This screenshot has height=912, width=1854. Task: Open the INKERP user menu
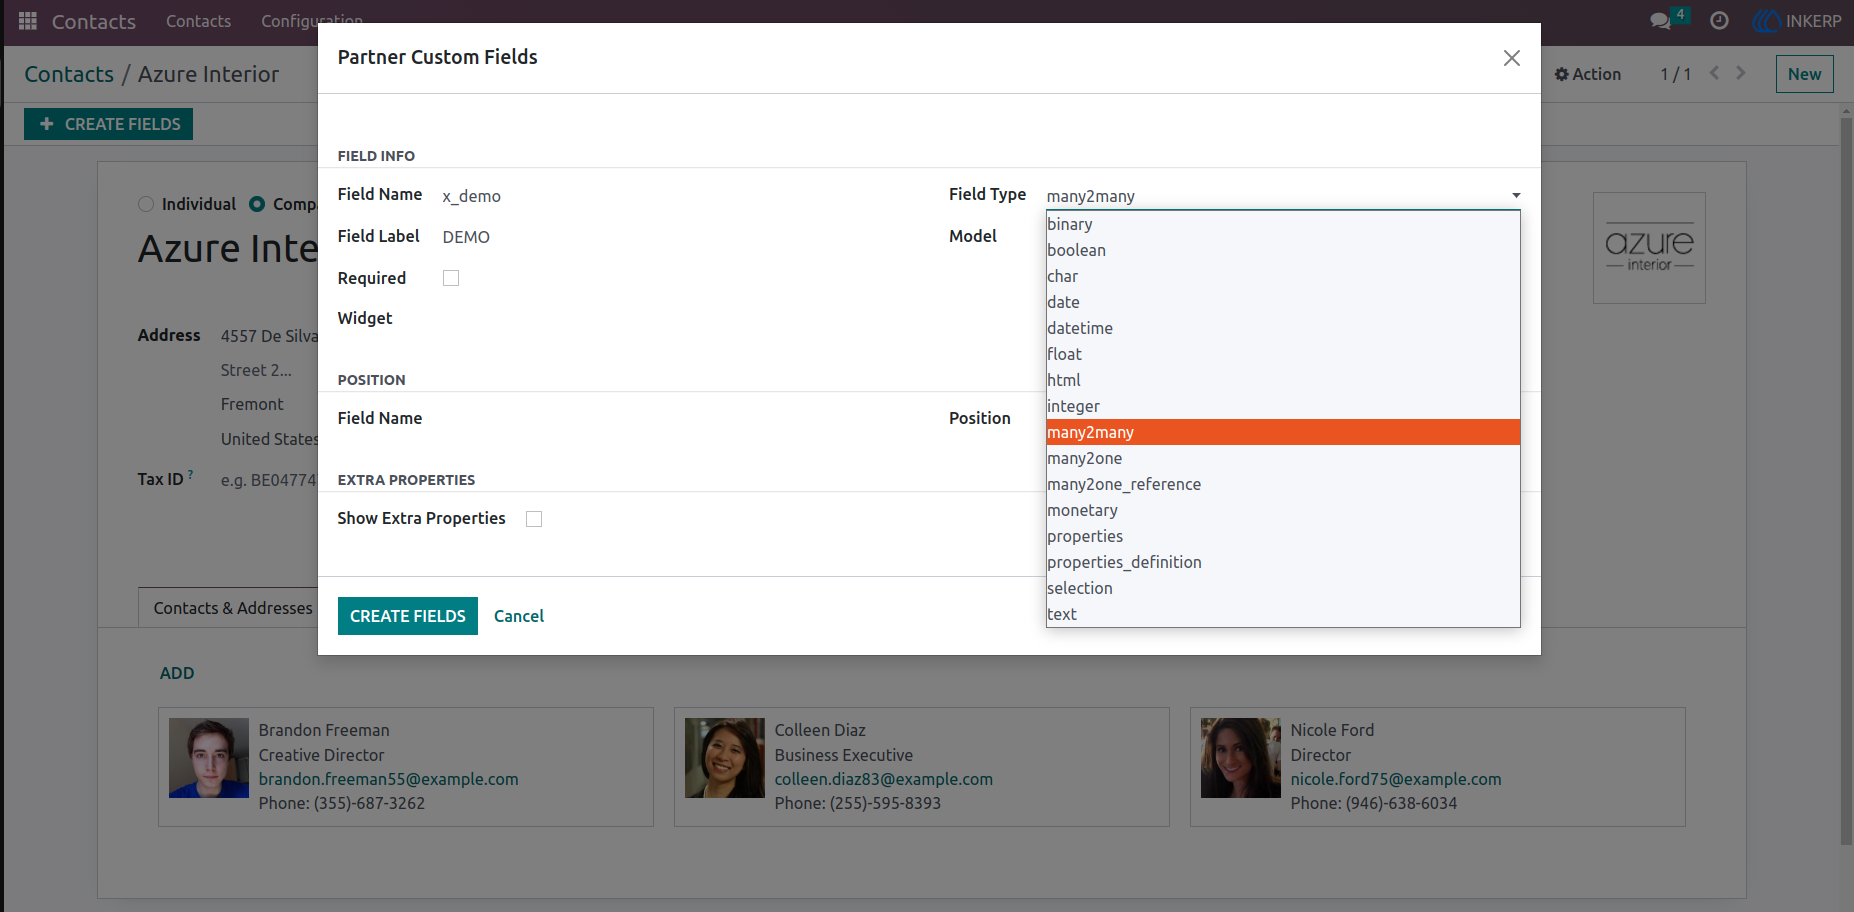pos(1797,21)
